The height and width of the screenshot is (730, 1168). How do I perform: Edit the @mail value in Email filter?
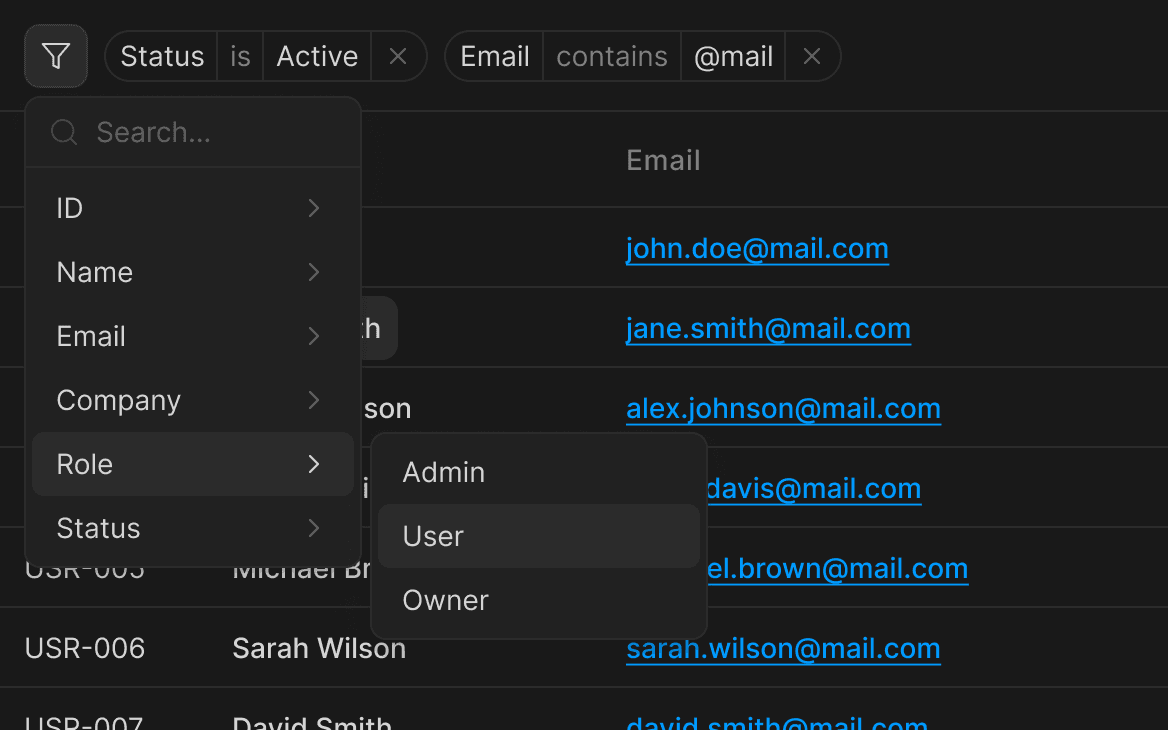point(733,57)
